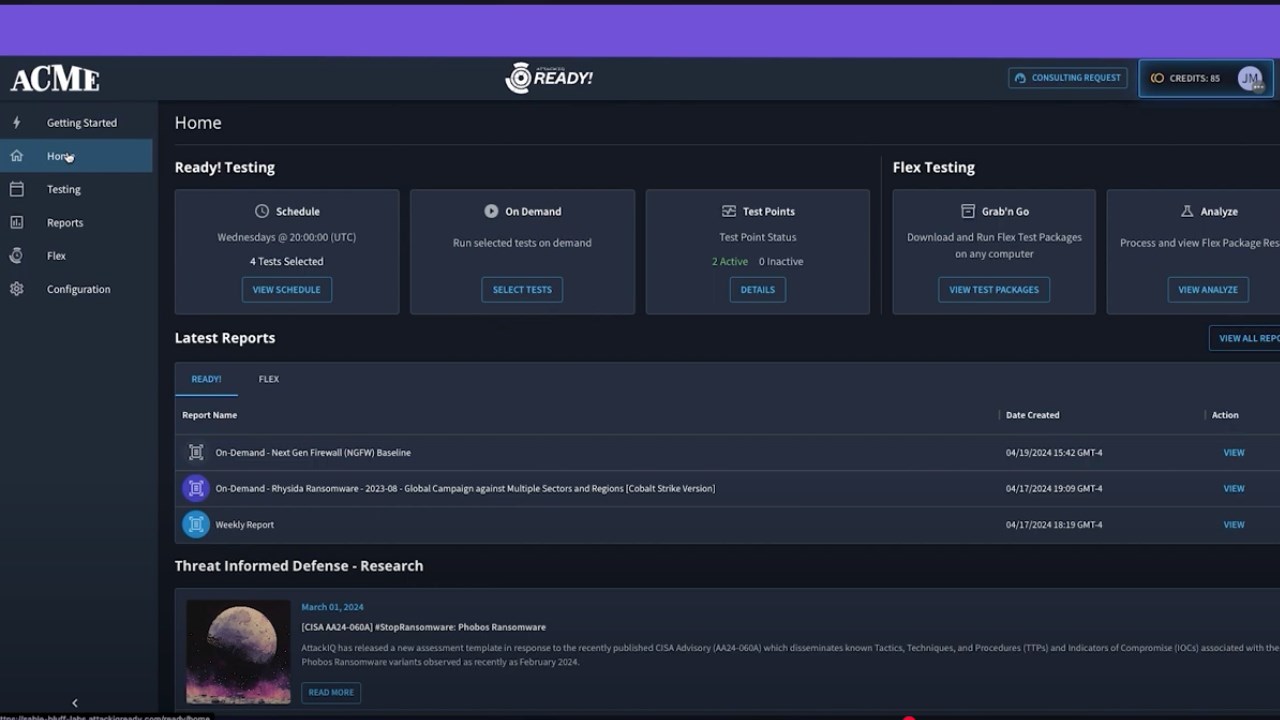Click "On-Demand - Next Gen Firewall (NGFW) Baseline" name

click(313, 453)
